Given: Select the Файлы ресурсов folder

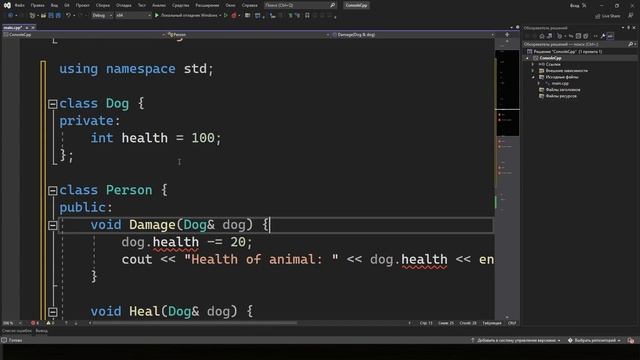Looking at the screenshot, I should (x=558, y=96).
